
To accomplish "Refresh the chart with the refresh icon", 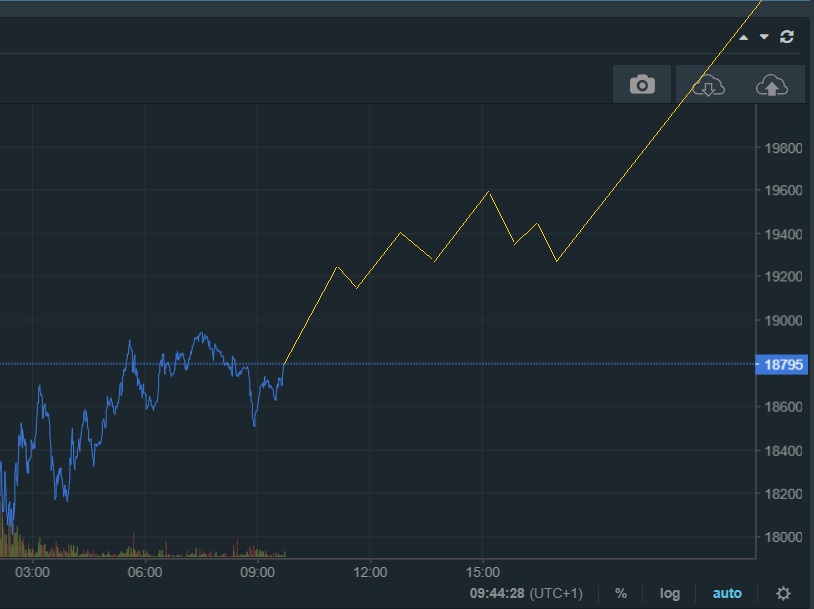I will (786, 37).
